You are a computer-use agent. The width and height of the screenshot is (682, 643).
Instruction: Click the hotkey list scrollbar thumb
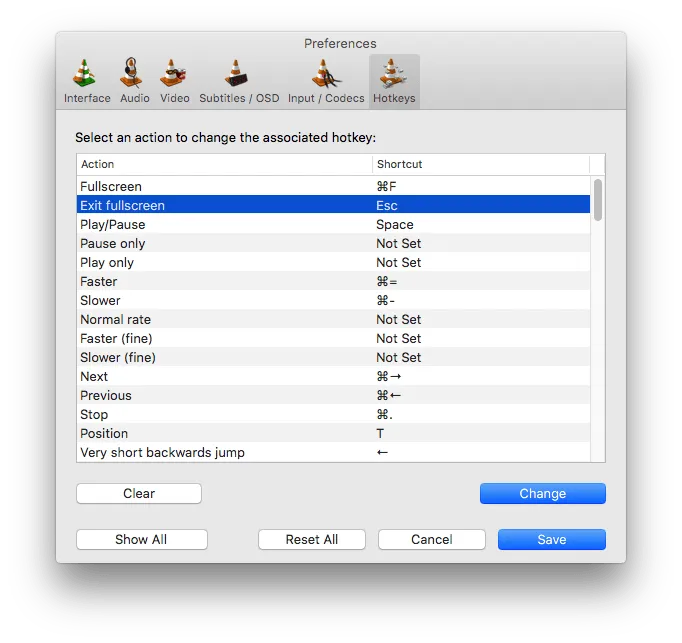point(598,200)
